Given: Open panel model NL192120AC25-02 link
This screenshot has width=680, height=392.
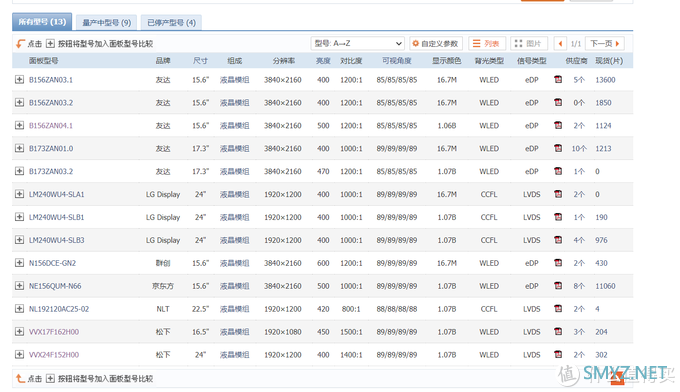Looking at the screenshot, I should [59, 309].
